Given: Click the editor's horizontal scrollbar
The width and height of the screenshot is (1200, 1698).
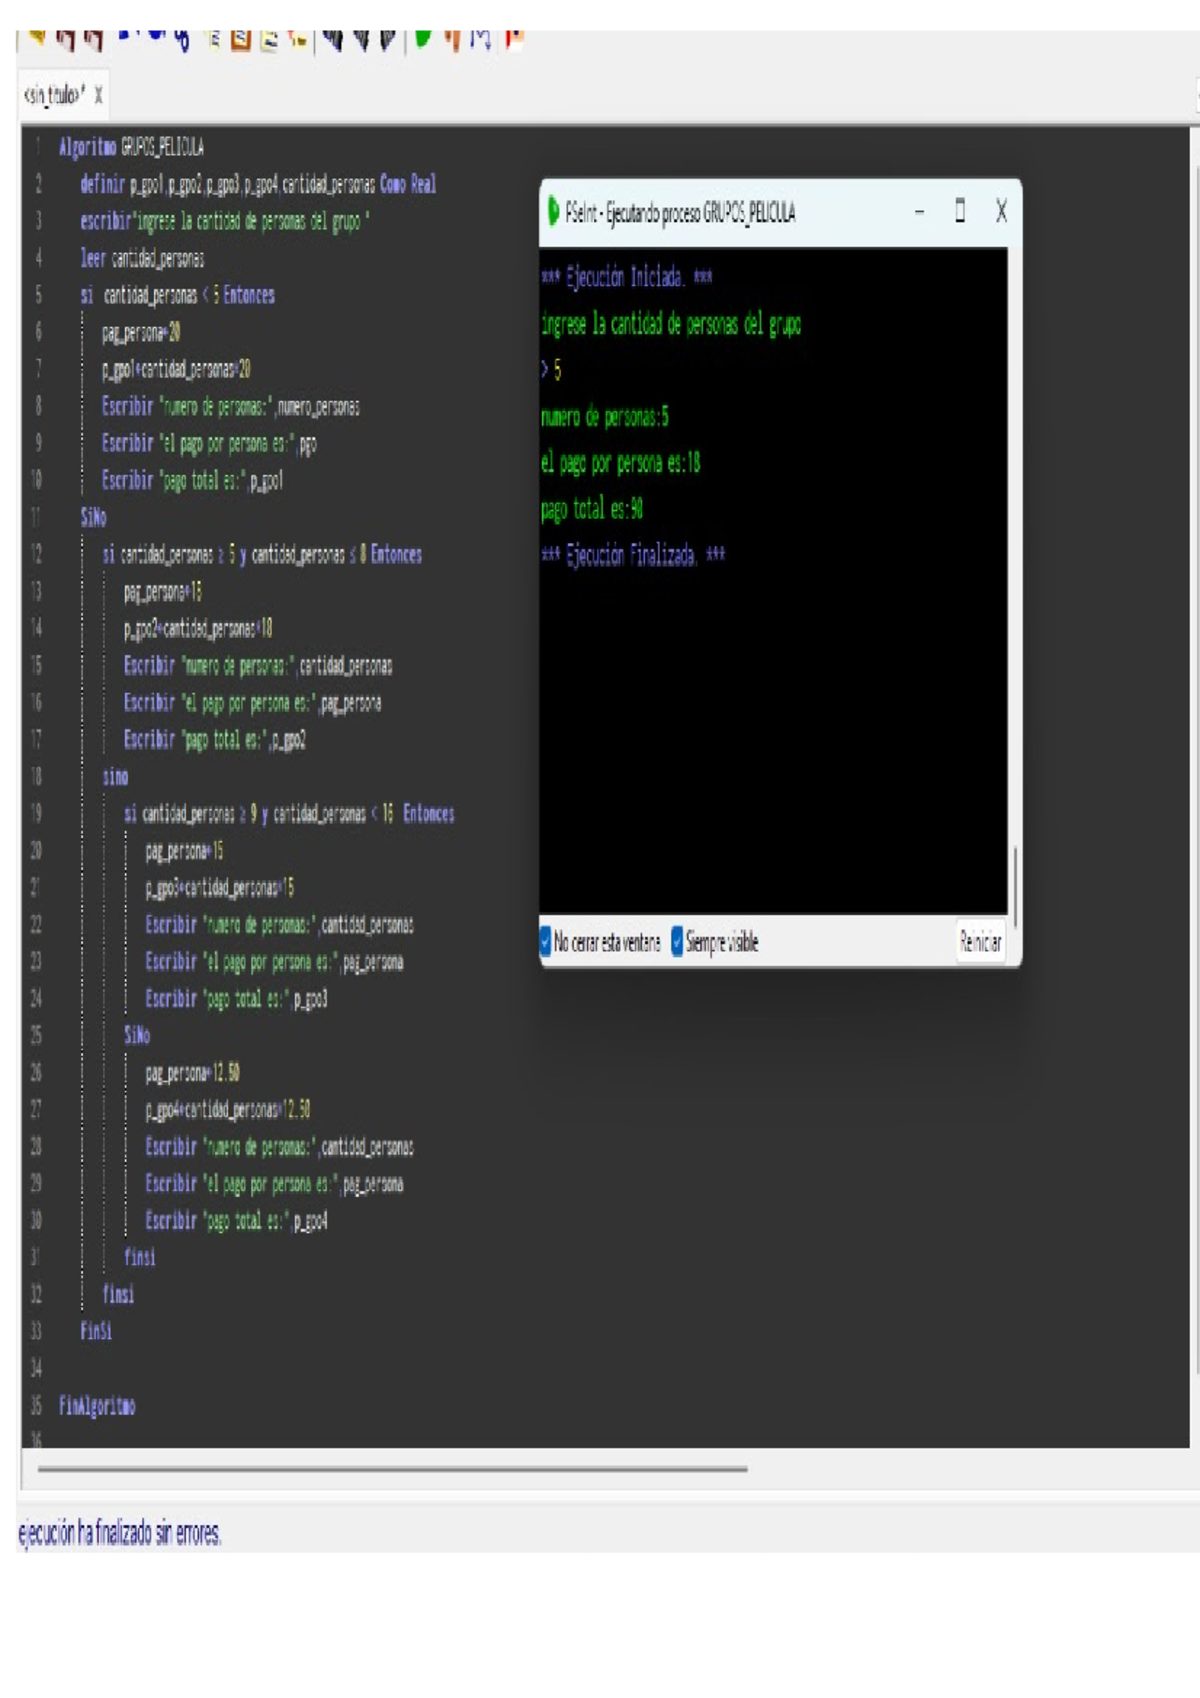Looking at the screenshot, I should click(392, 1469).
